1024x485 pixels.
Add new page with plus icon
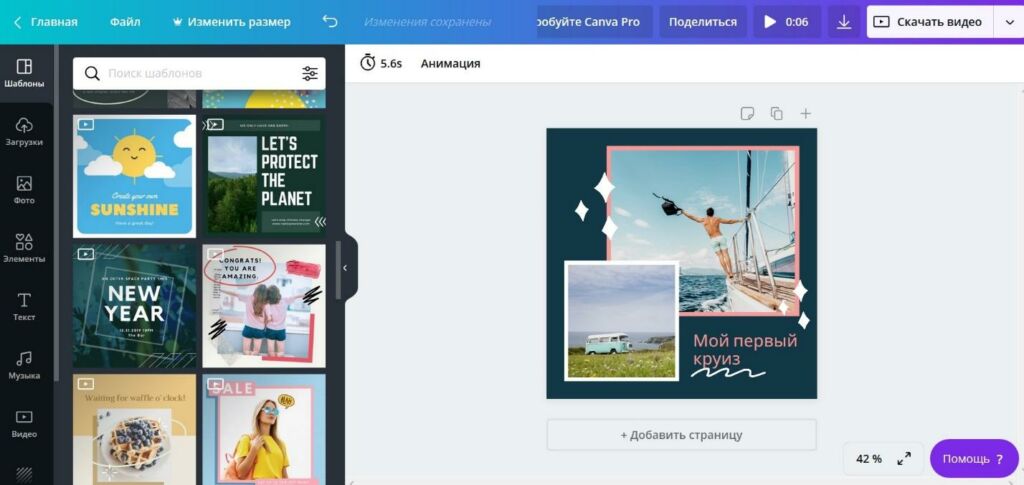[806, 114]
